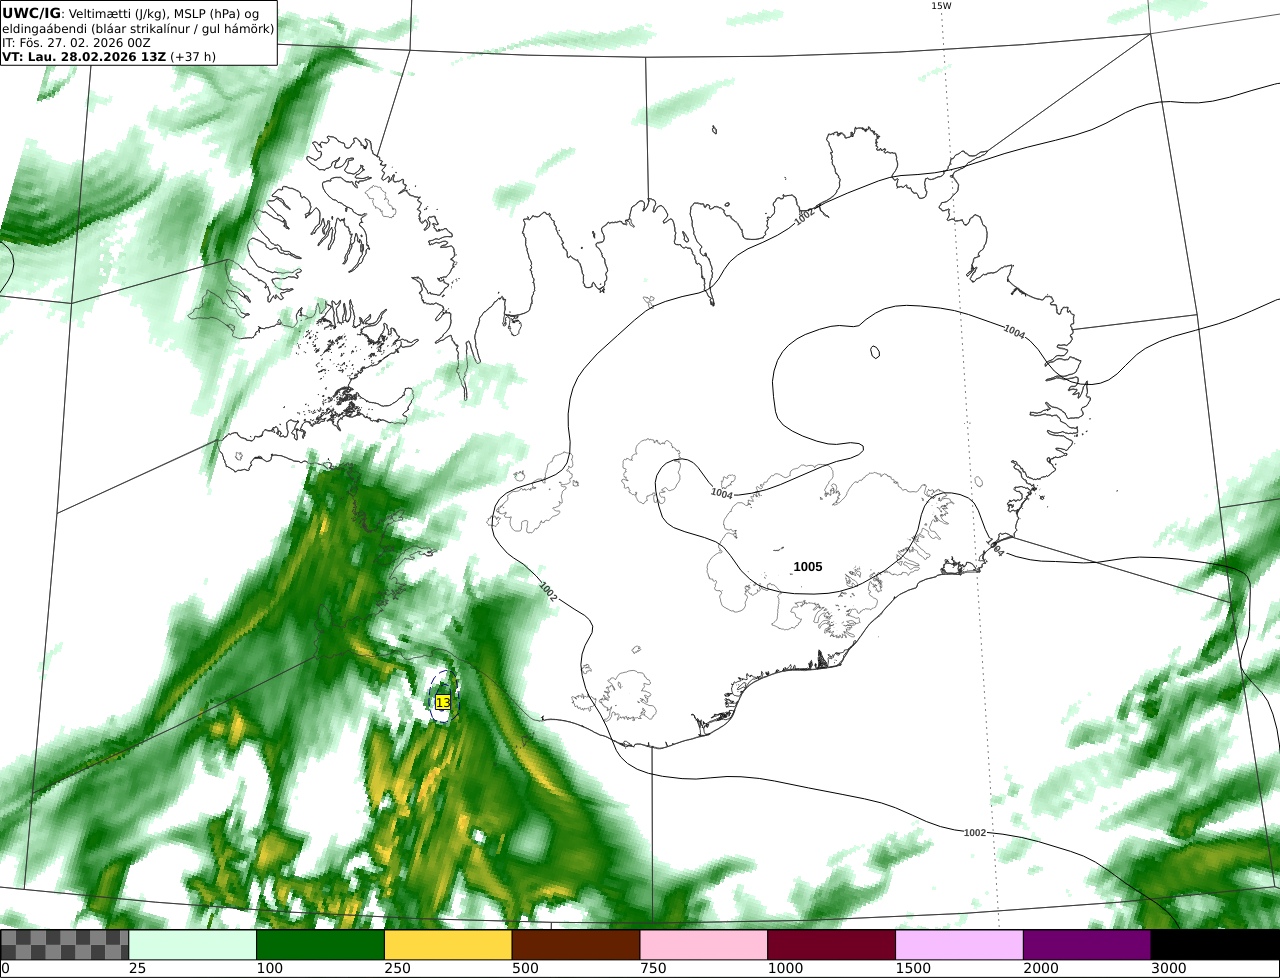Pick the maroon 1000–1500 legend swatch
Image resolution: width=1280 pixels, height=978 pixels.
pyautogui.click(x=832, y=945)
